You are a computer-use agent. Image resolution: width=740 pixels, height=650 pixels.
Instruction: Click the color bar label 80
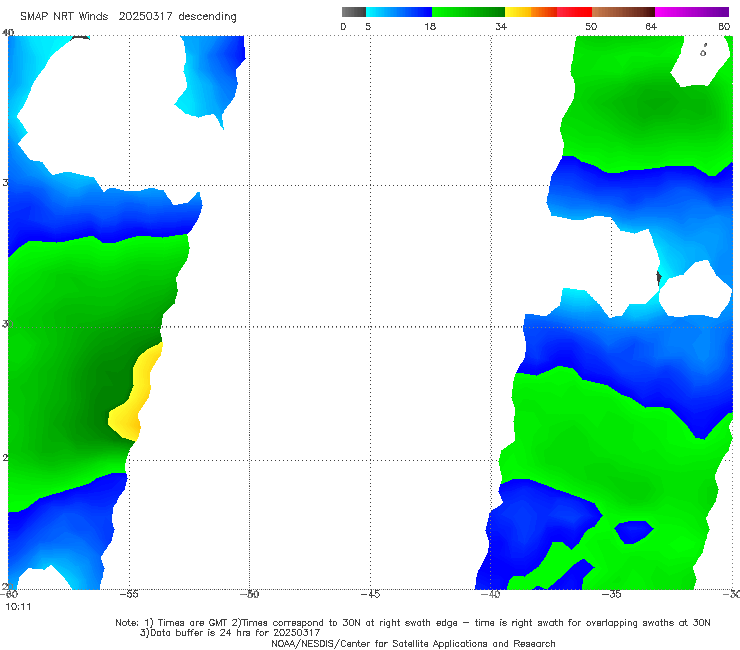coord(724,26)
